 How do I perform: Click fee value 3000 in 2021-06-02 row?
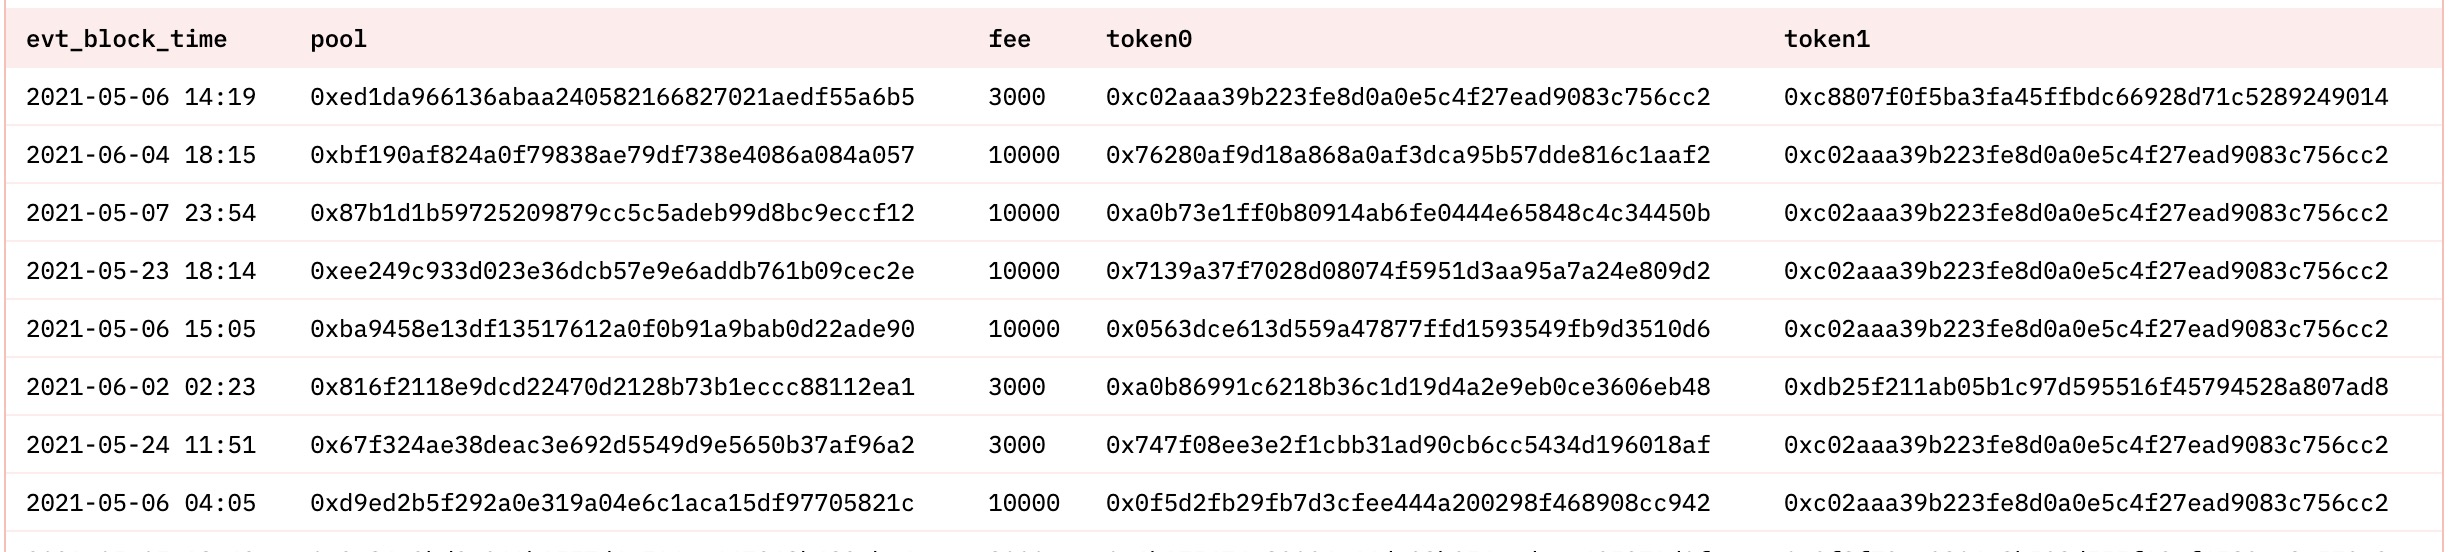tap(1016, 387)
